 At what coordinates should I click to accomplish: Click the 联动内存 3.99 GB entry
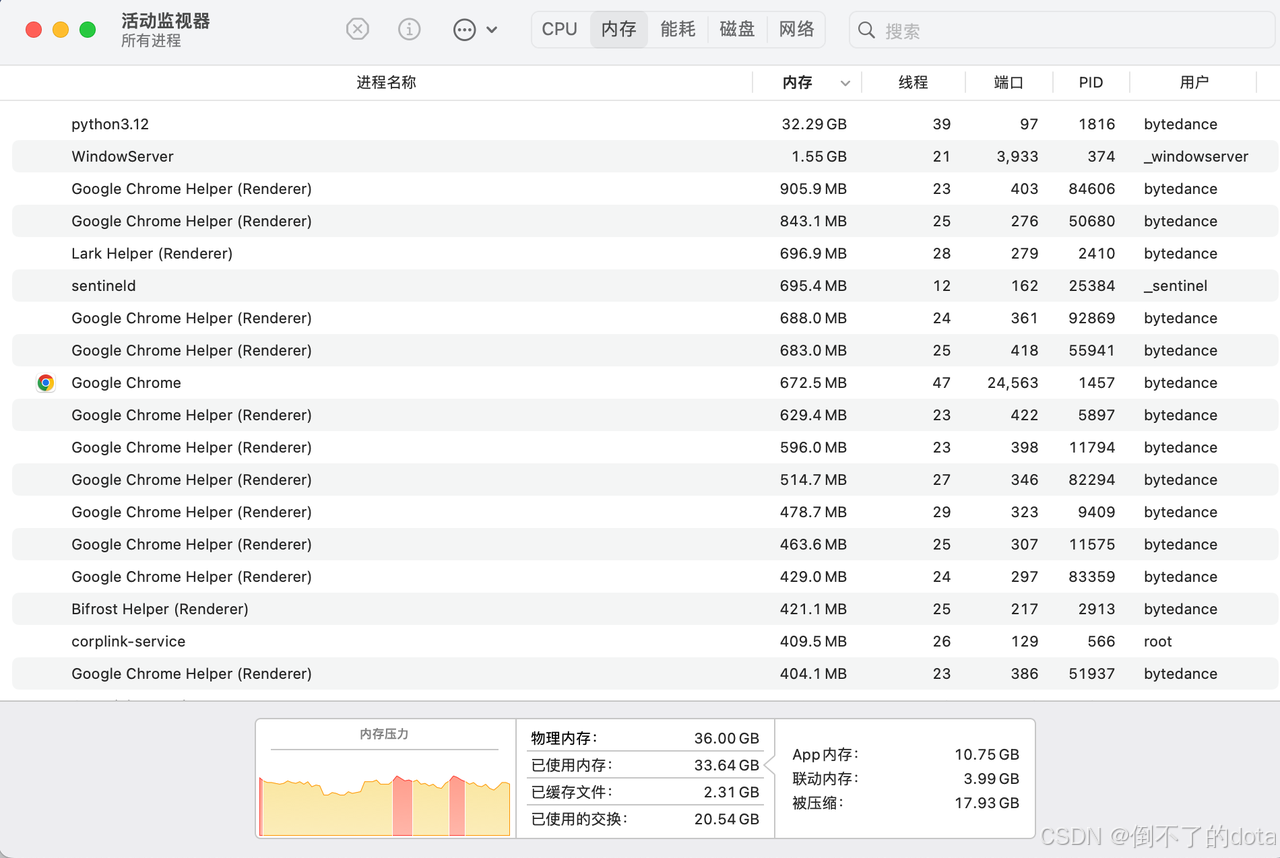coord(906,778)
